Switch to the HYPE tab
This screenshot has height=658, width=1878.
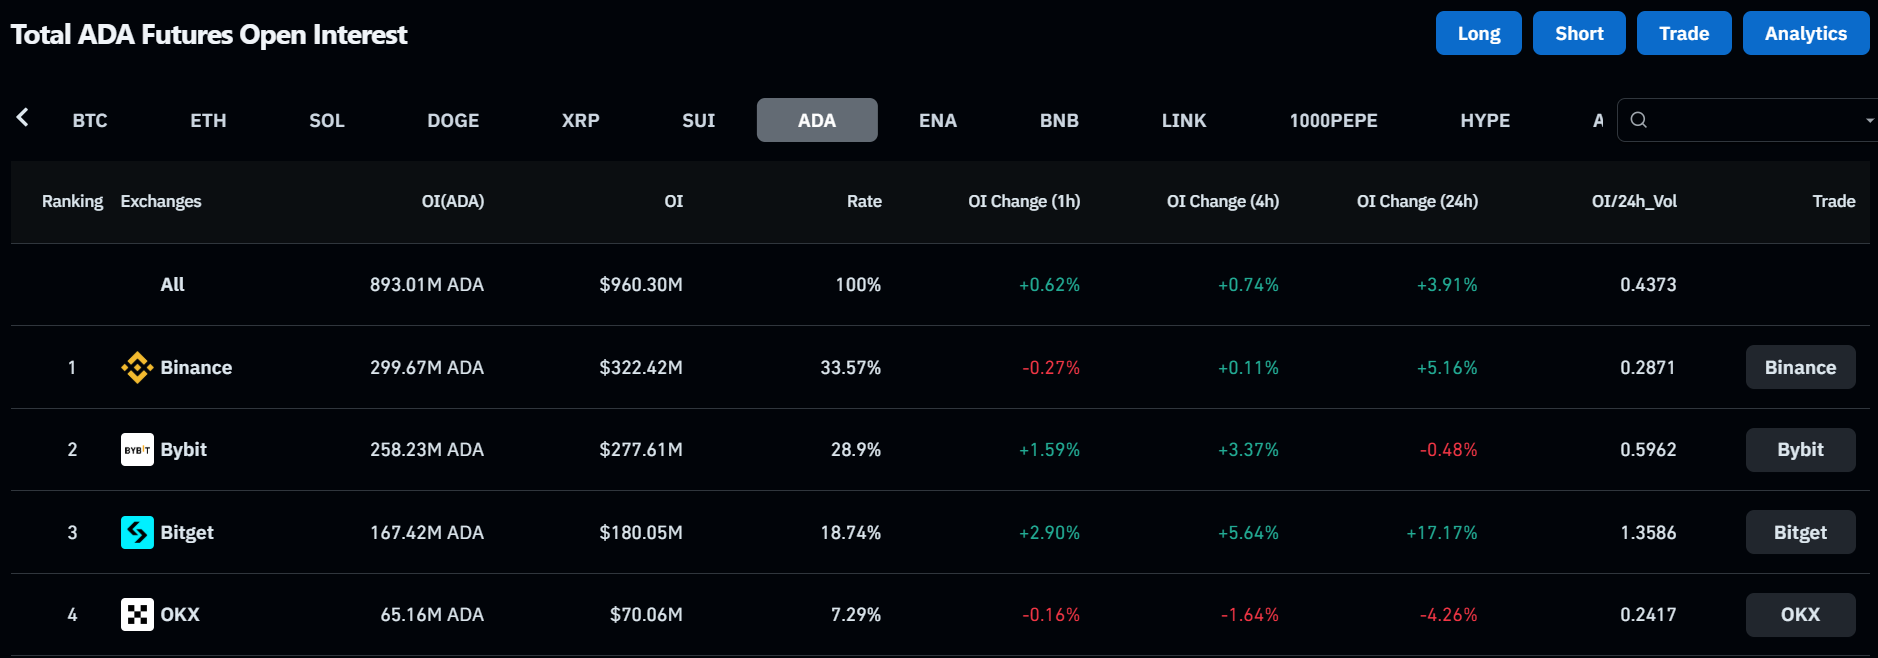(x=1485, y=121)
